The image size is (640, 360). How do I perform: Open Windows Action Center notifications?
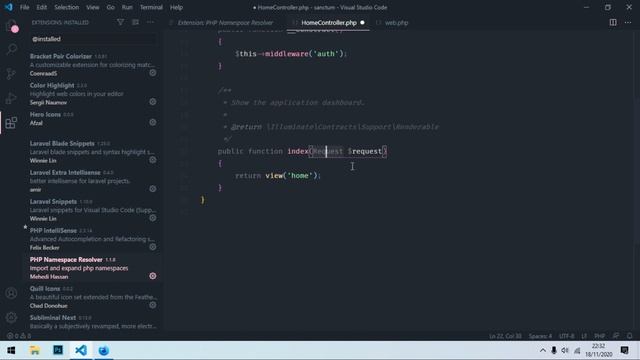coord(624,350)
